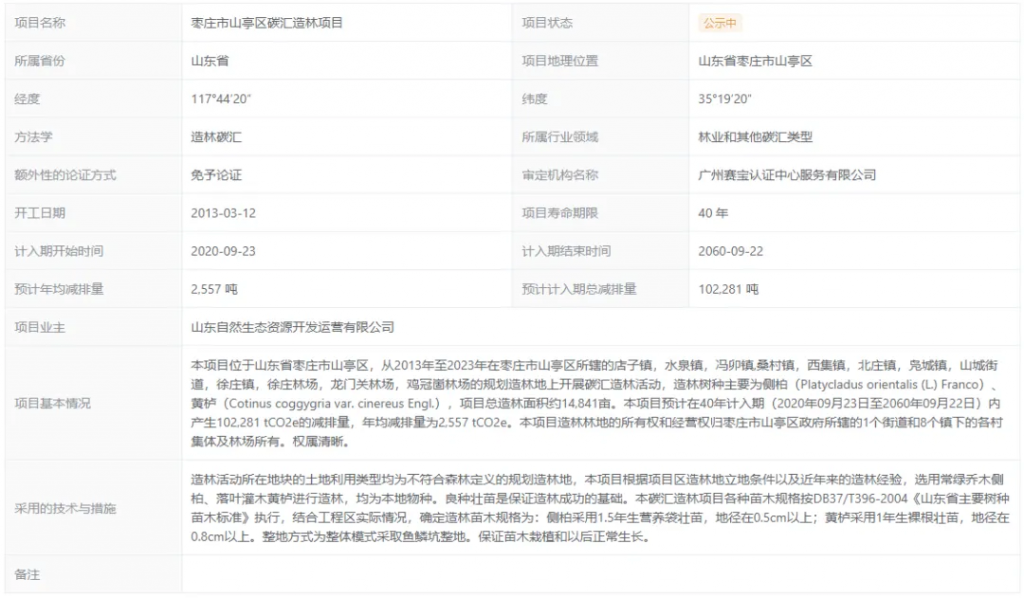Click latitude value 35°19'20"
1024x598 pixels.
point(724,99)
